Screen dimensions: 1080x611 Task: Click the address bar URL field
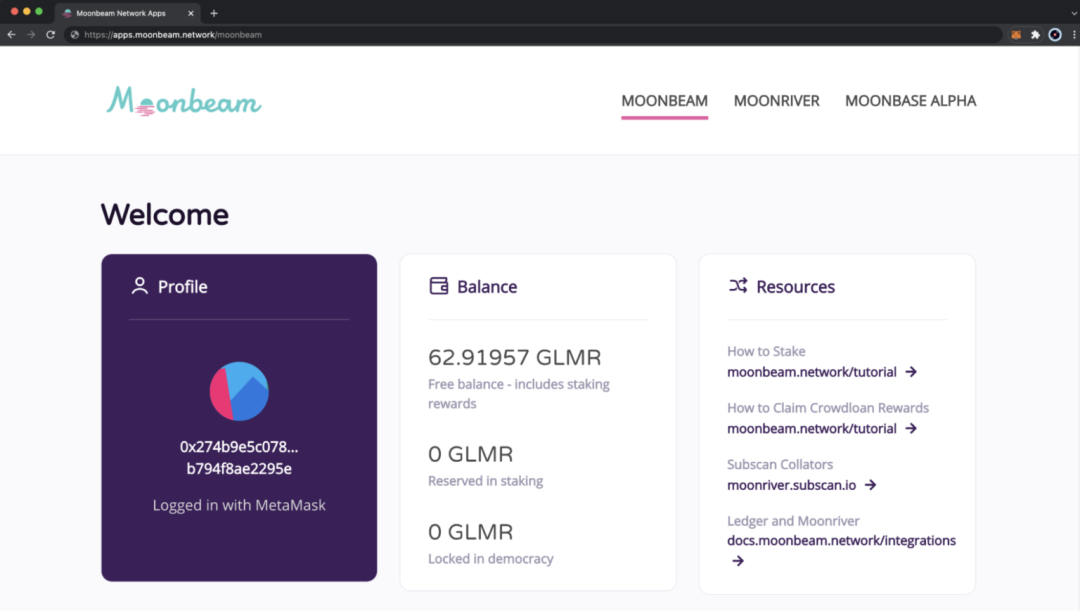[x=532, y=34]
